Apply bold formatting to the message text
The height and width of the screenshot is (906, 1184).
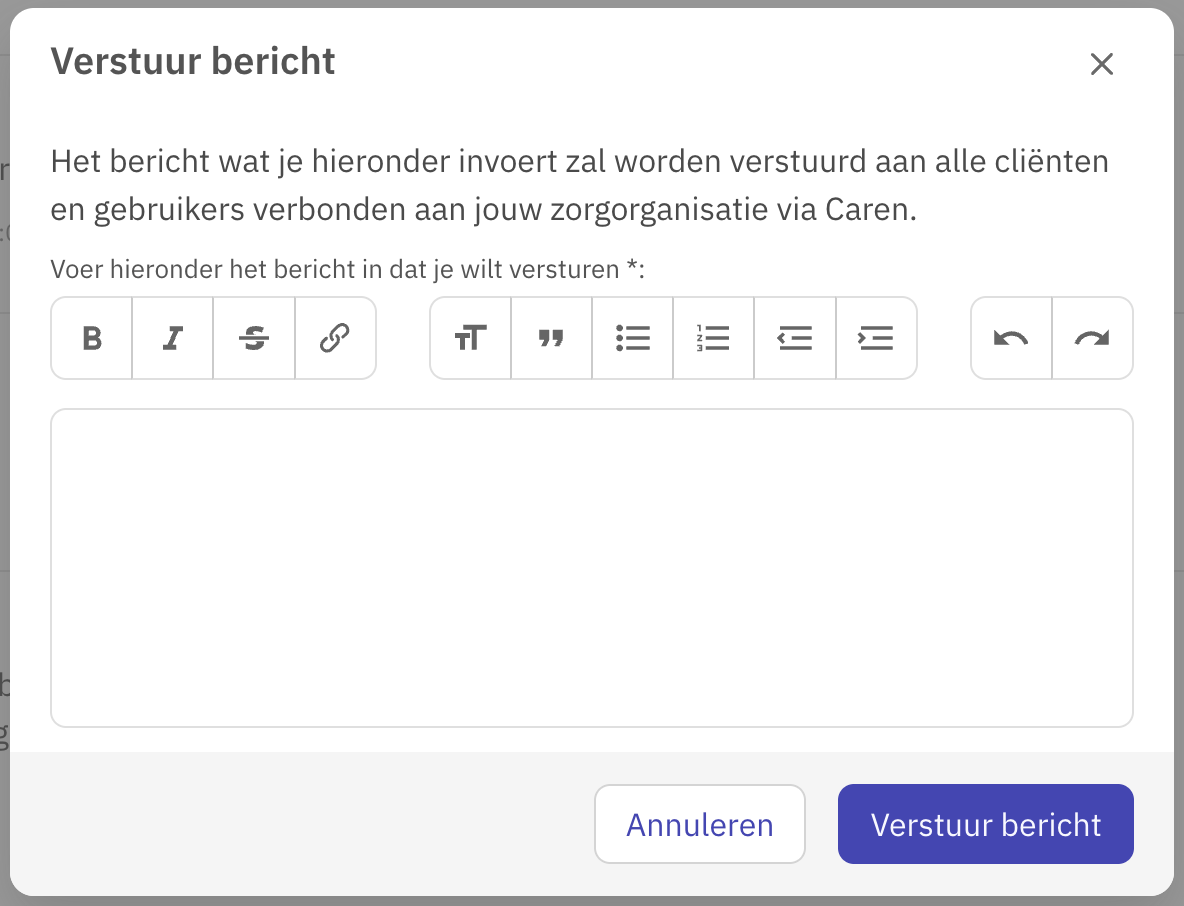[91, 338]
